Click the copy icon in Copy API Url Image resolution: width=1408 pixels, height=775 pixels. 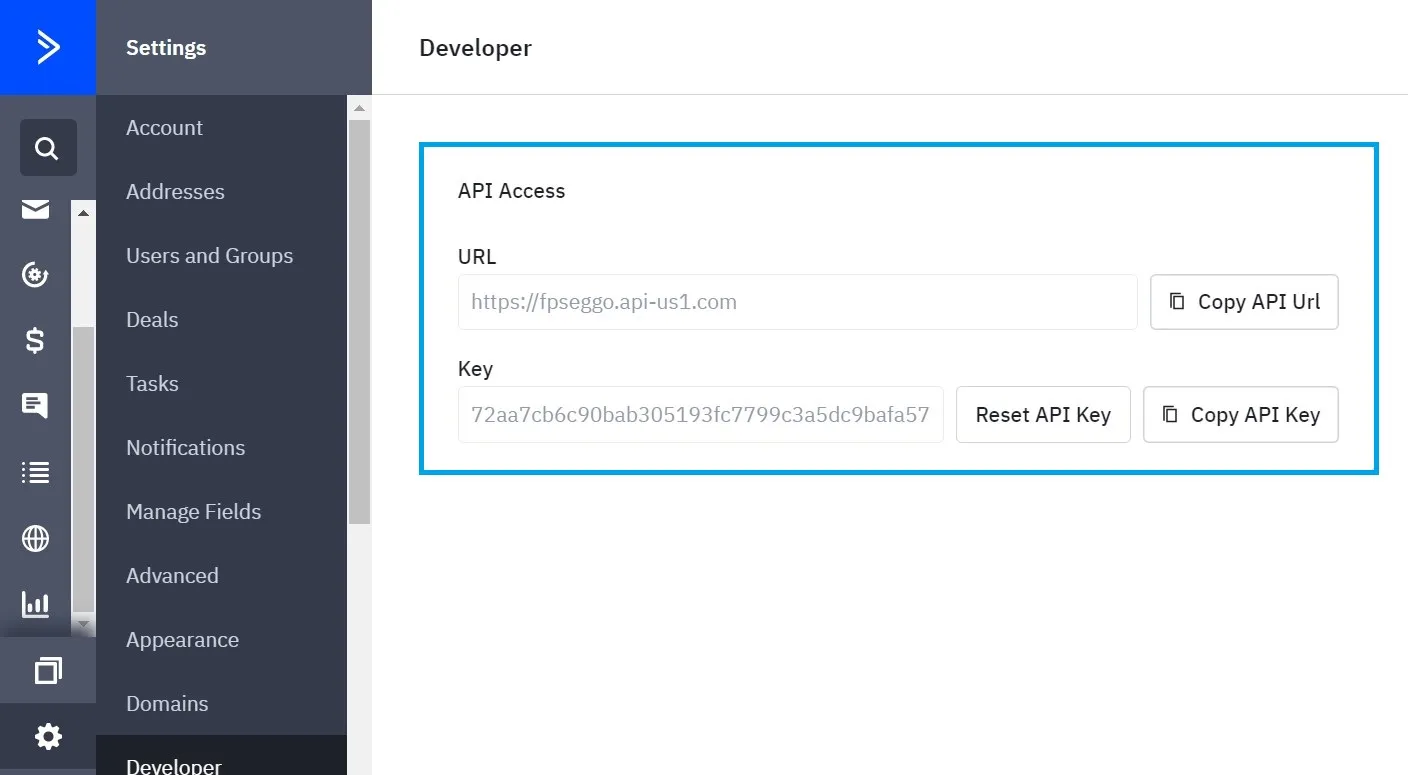[1178, 302]
